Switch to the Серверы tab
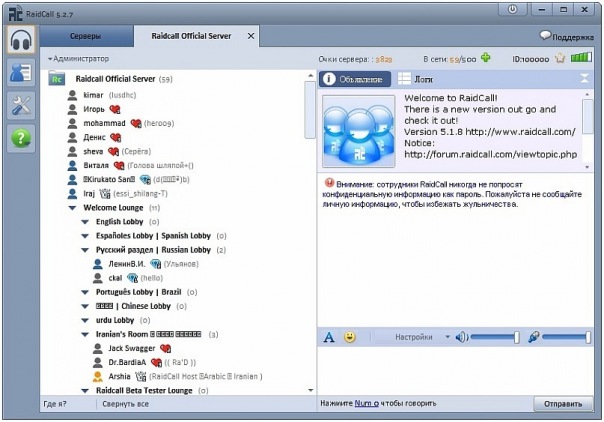 click(86, 36)
